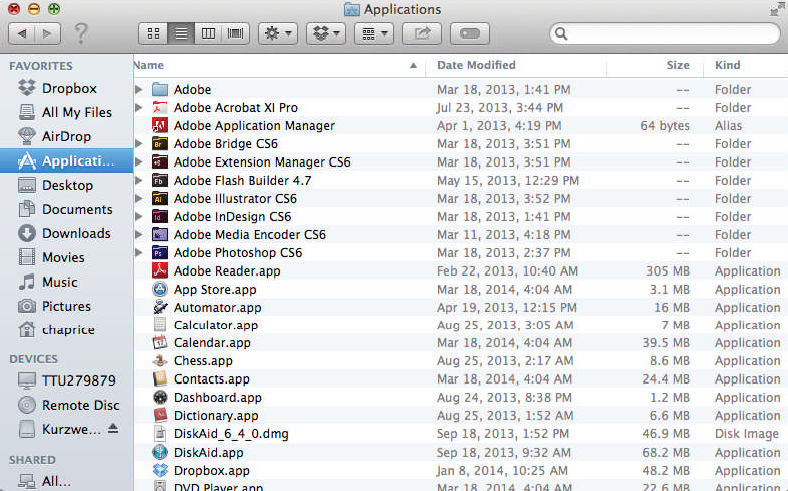The height and width of the screenshot is (491, 788).
Task: Click the Automator.app robot icon
Action: click(160, 308)
